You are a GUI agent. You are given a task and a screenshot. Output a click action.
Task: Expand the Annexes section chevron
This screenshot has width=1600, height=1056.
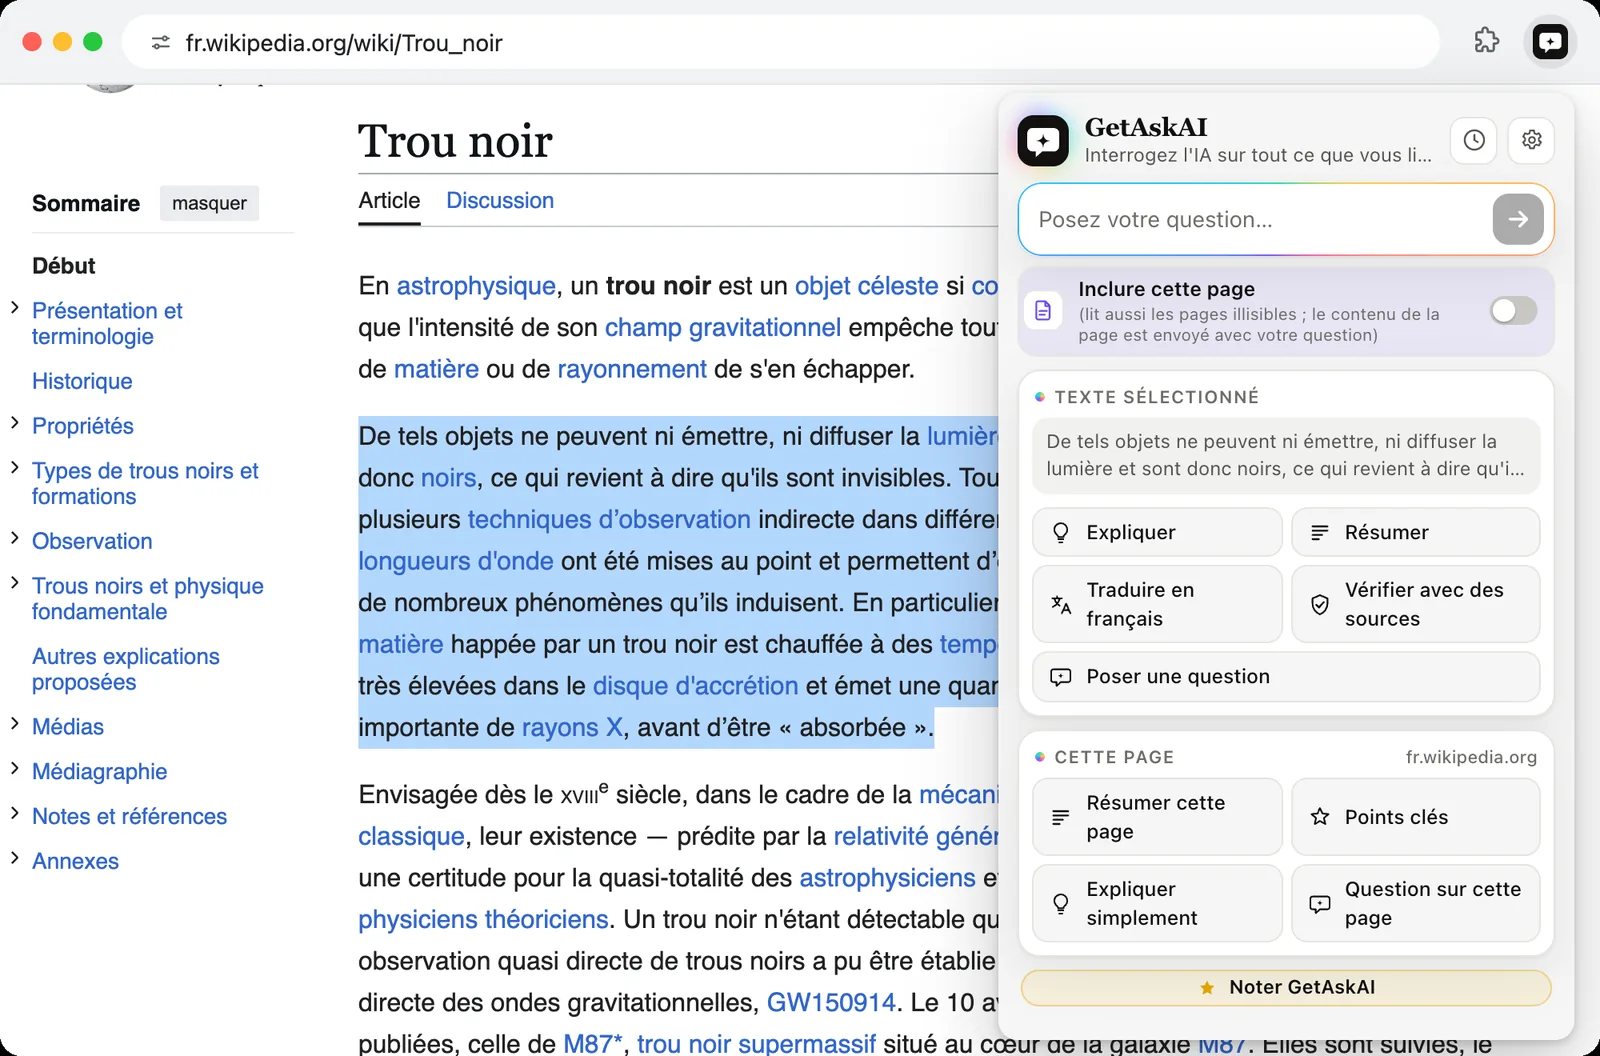[15, 858]
